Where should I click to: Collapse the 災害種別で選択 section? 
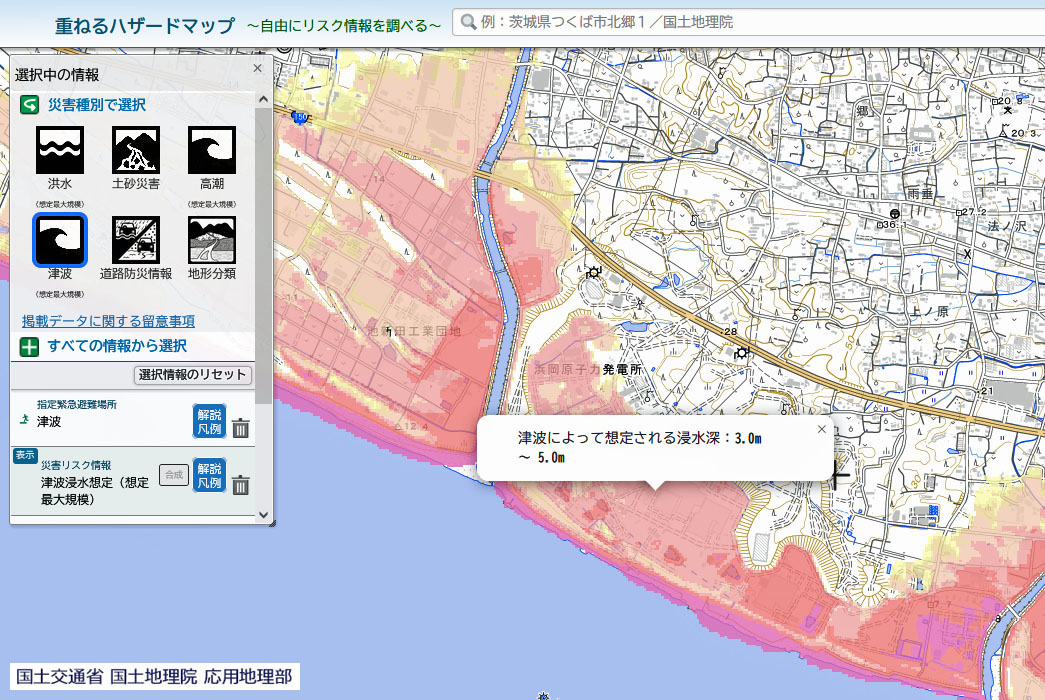coord(30,104)
